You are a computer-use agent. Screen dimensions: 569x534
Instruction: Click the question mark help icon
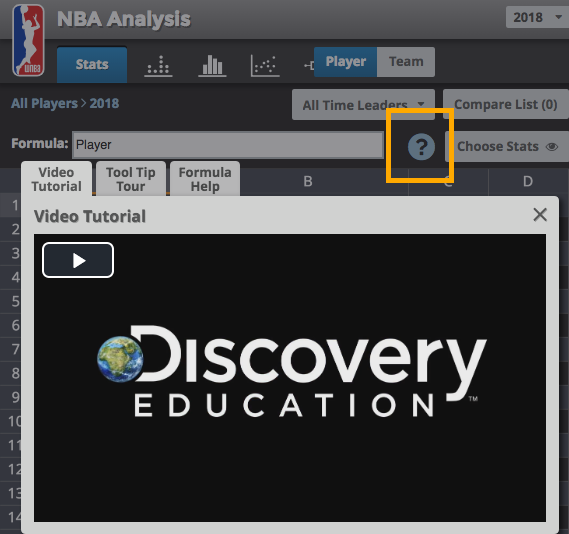coord(421,147)
